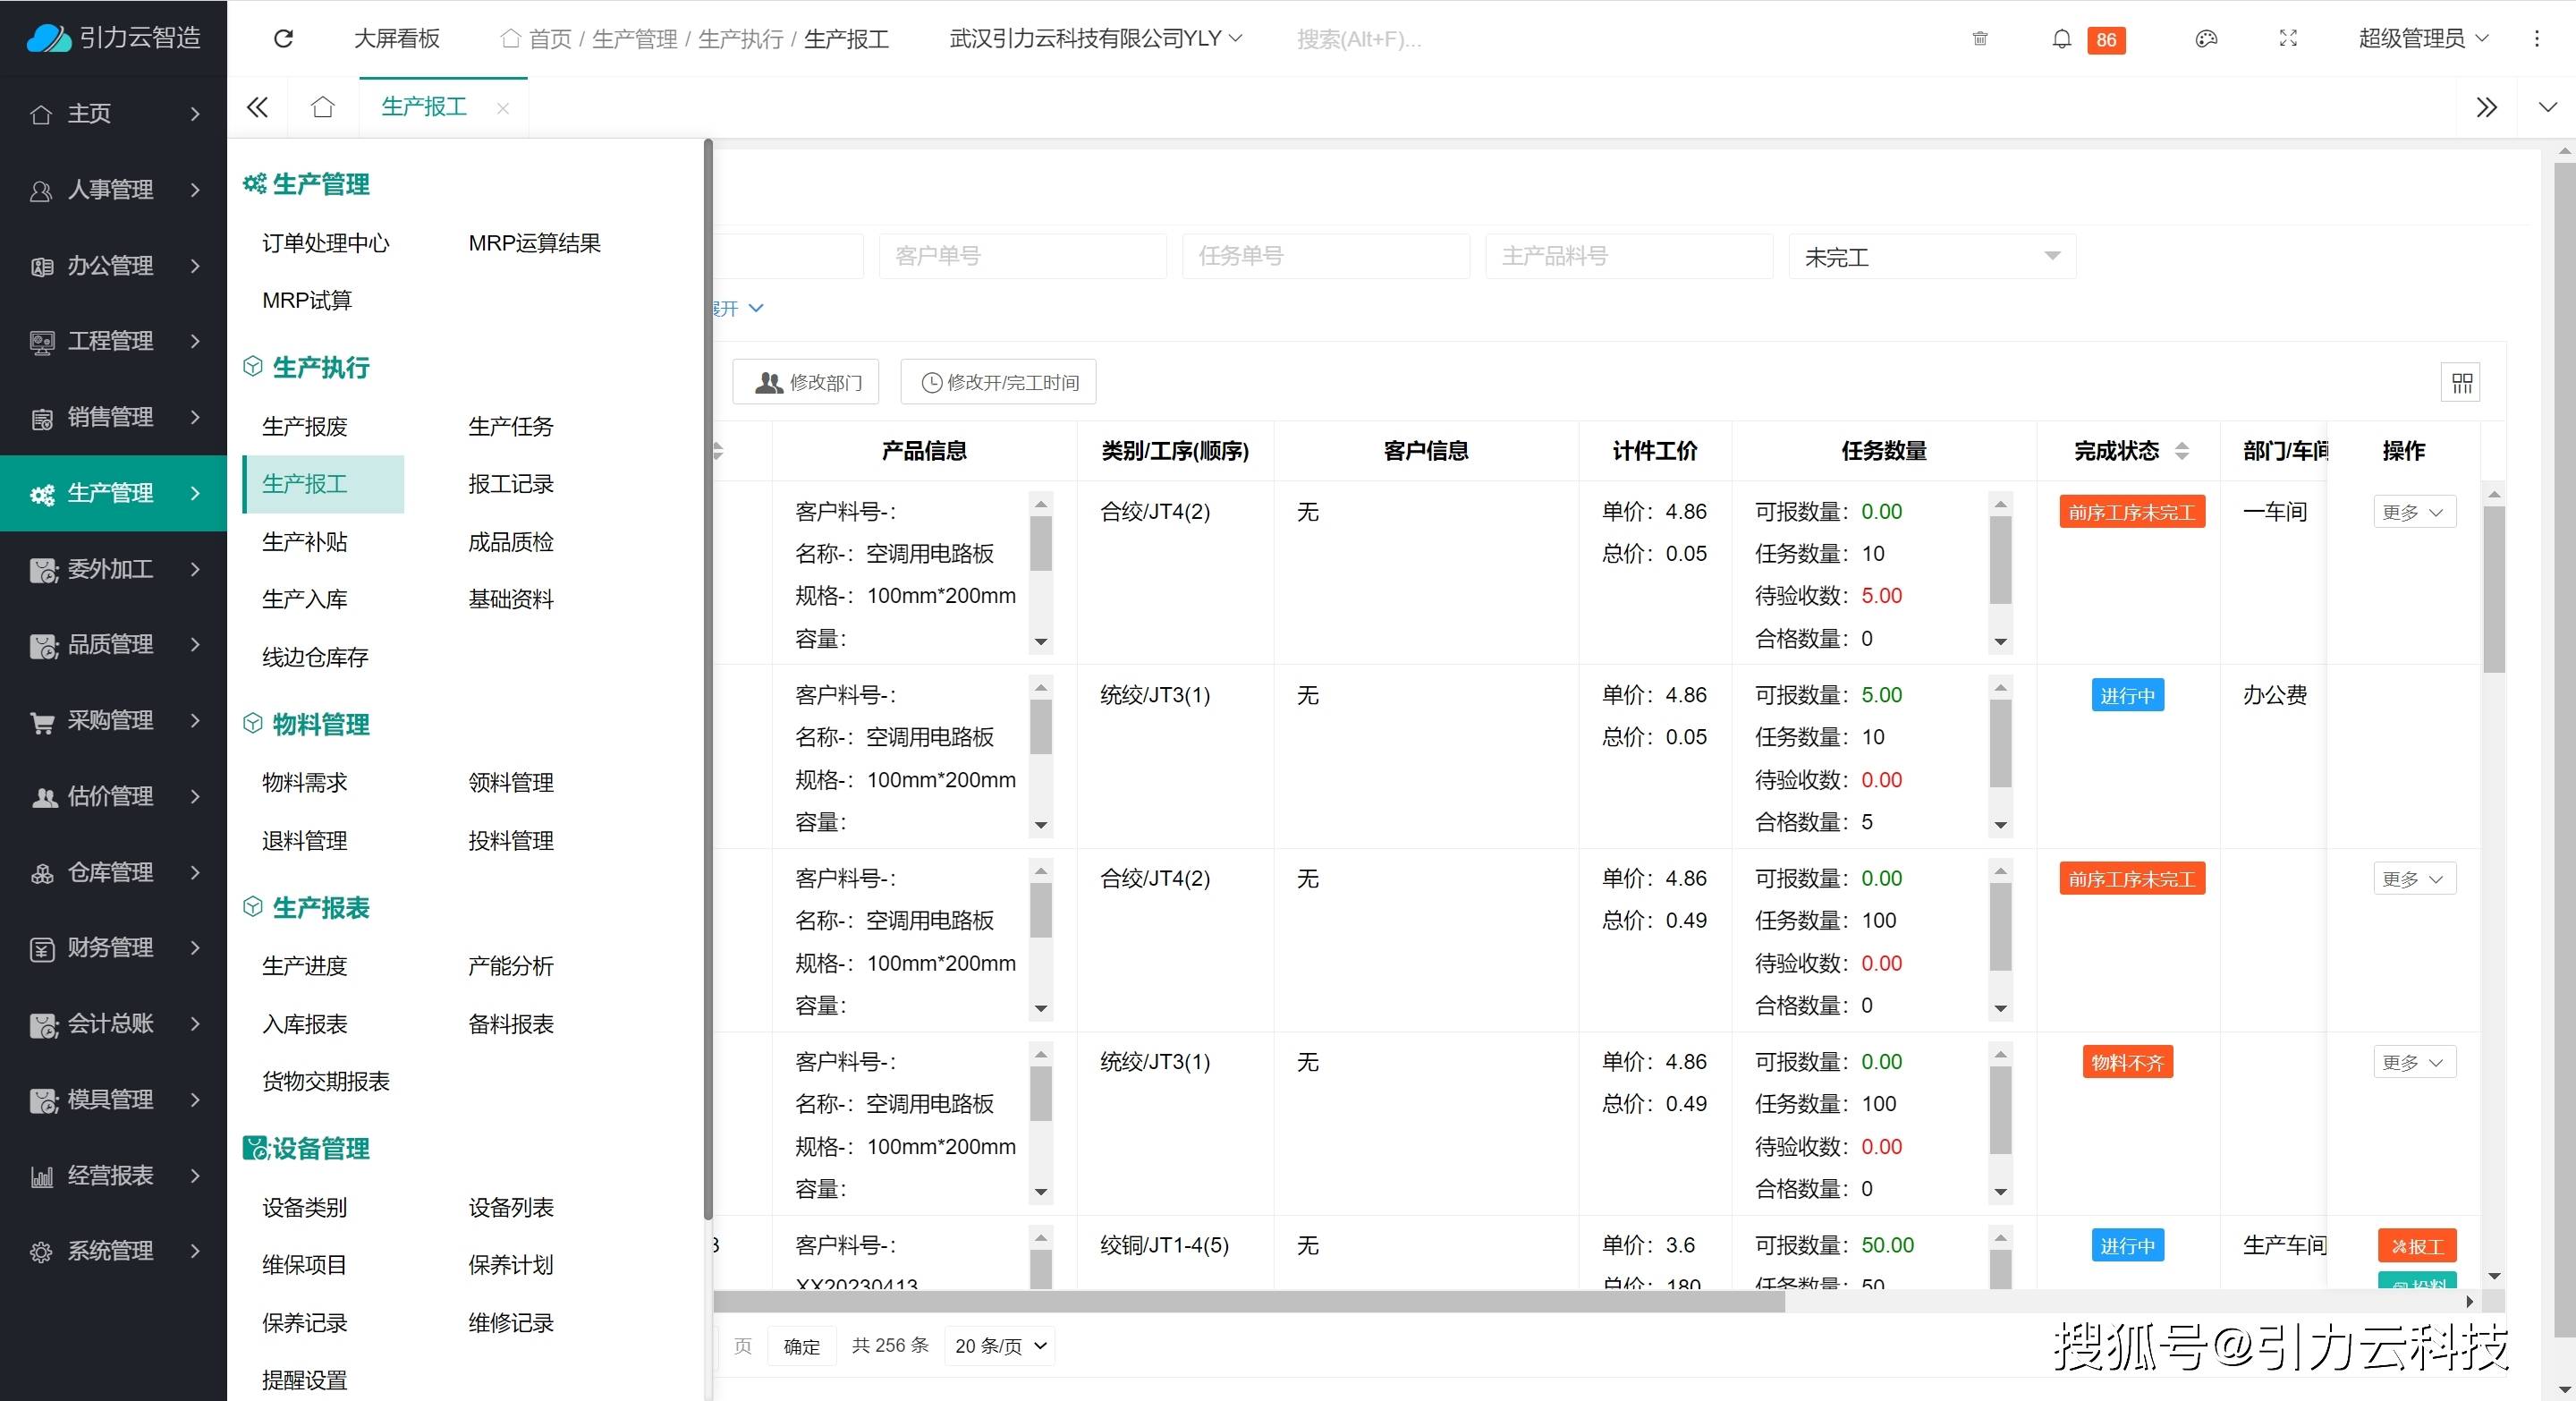Click the 财务管理 sidebar icon
Image resolution: width=2576 pixels, height=1401 pixels.
click(x=42, y=949)
